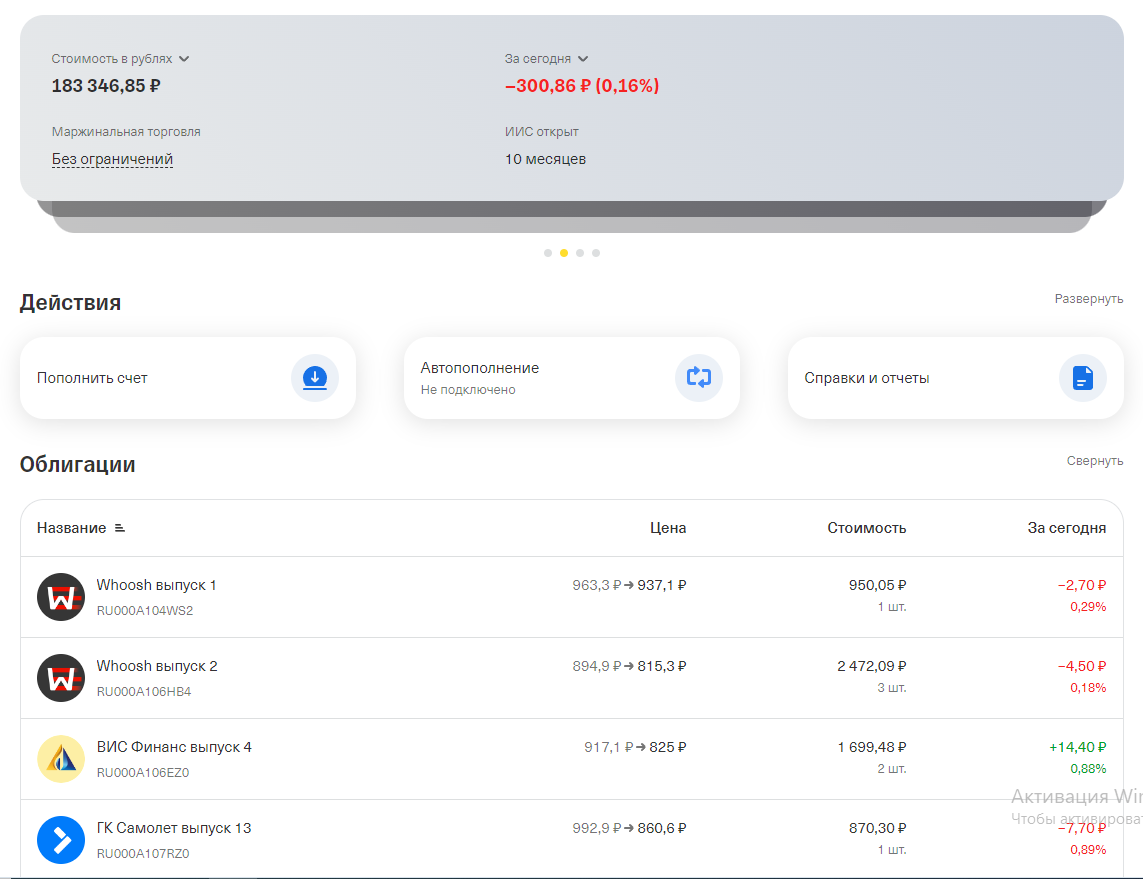Image resolution: width=1143 pixels, height=879 pixels.
Task: Open the За сегодня period dropdown
Action: (x=546, y=58)
